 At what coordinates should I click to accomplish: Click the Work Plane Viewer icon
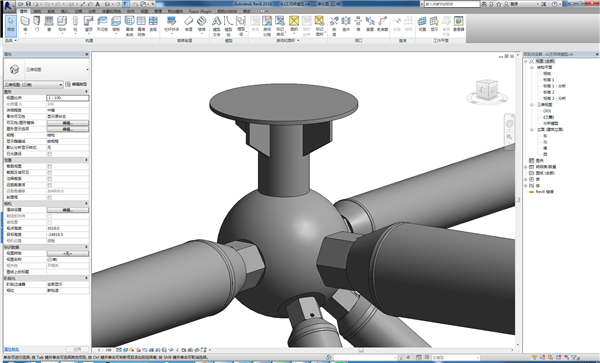[458, 23]
